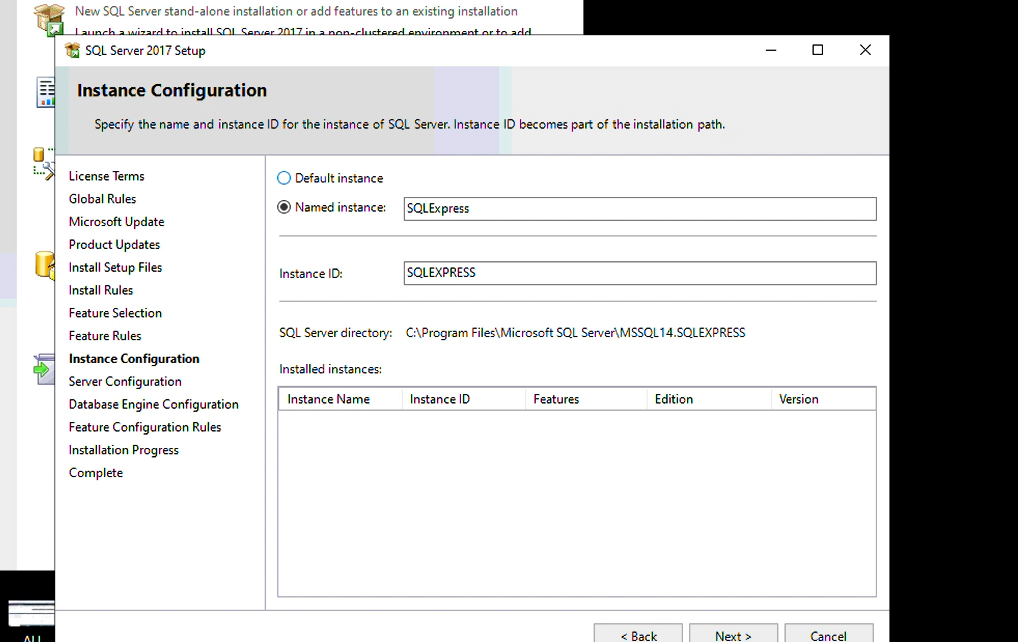Click the installation box icon in background window
This screenshot has height=642, width=1018.
tap(49, 18)
